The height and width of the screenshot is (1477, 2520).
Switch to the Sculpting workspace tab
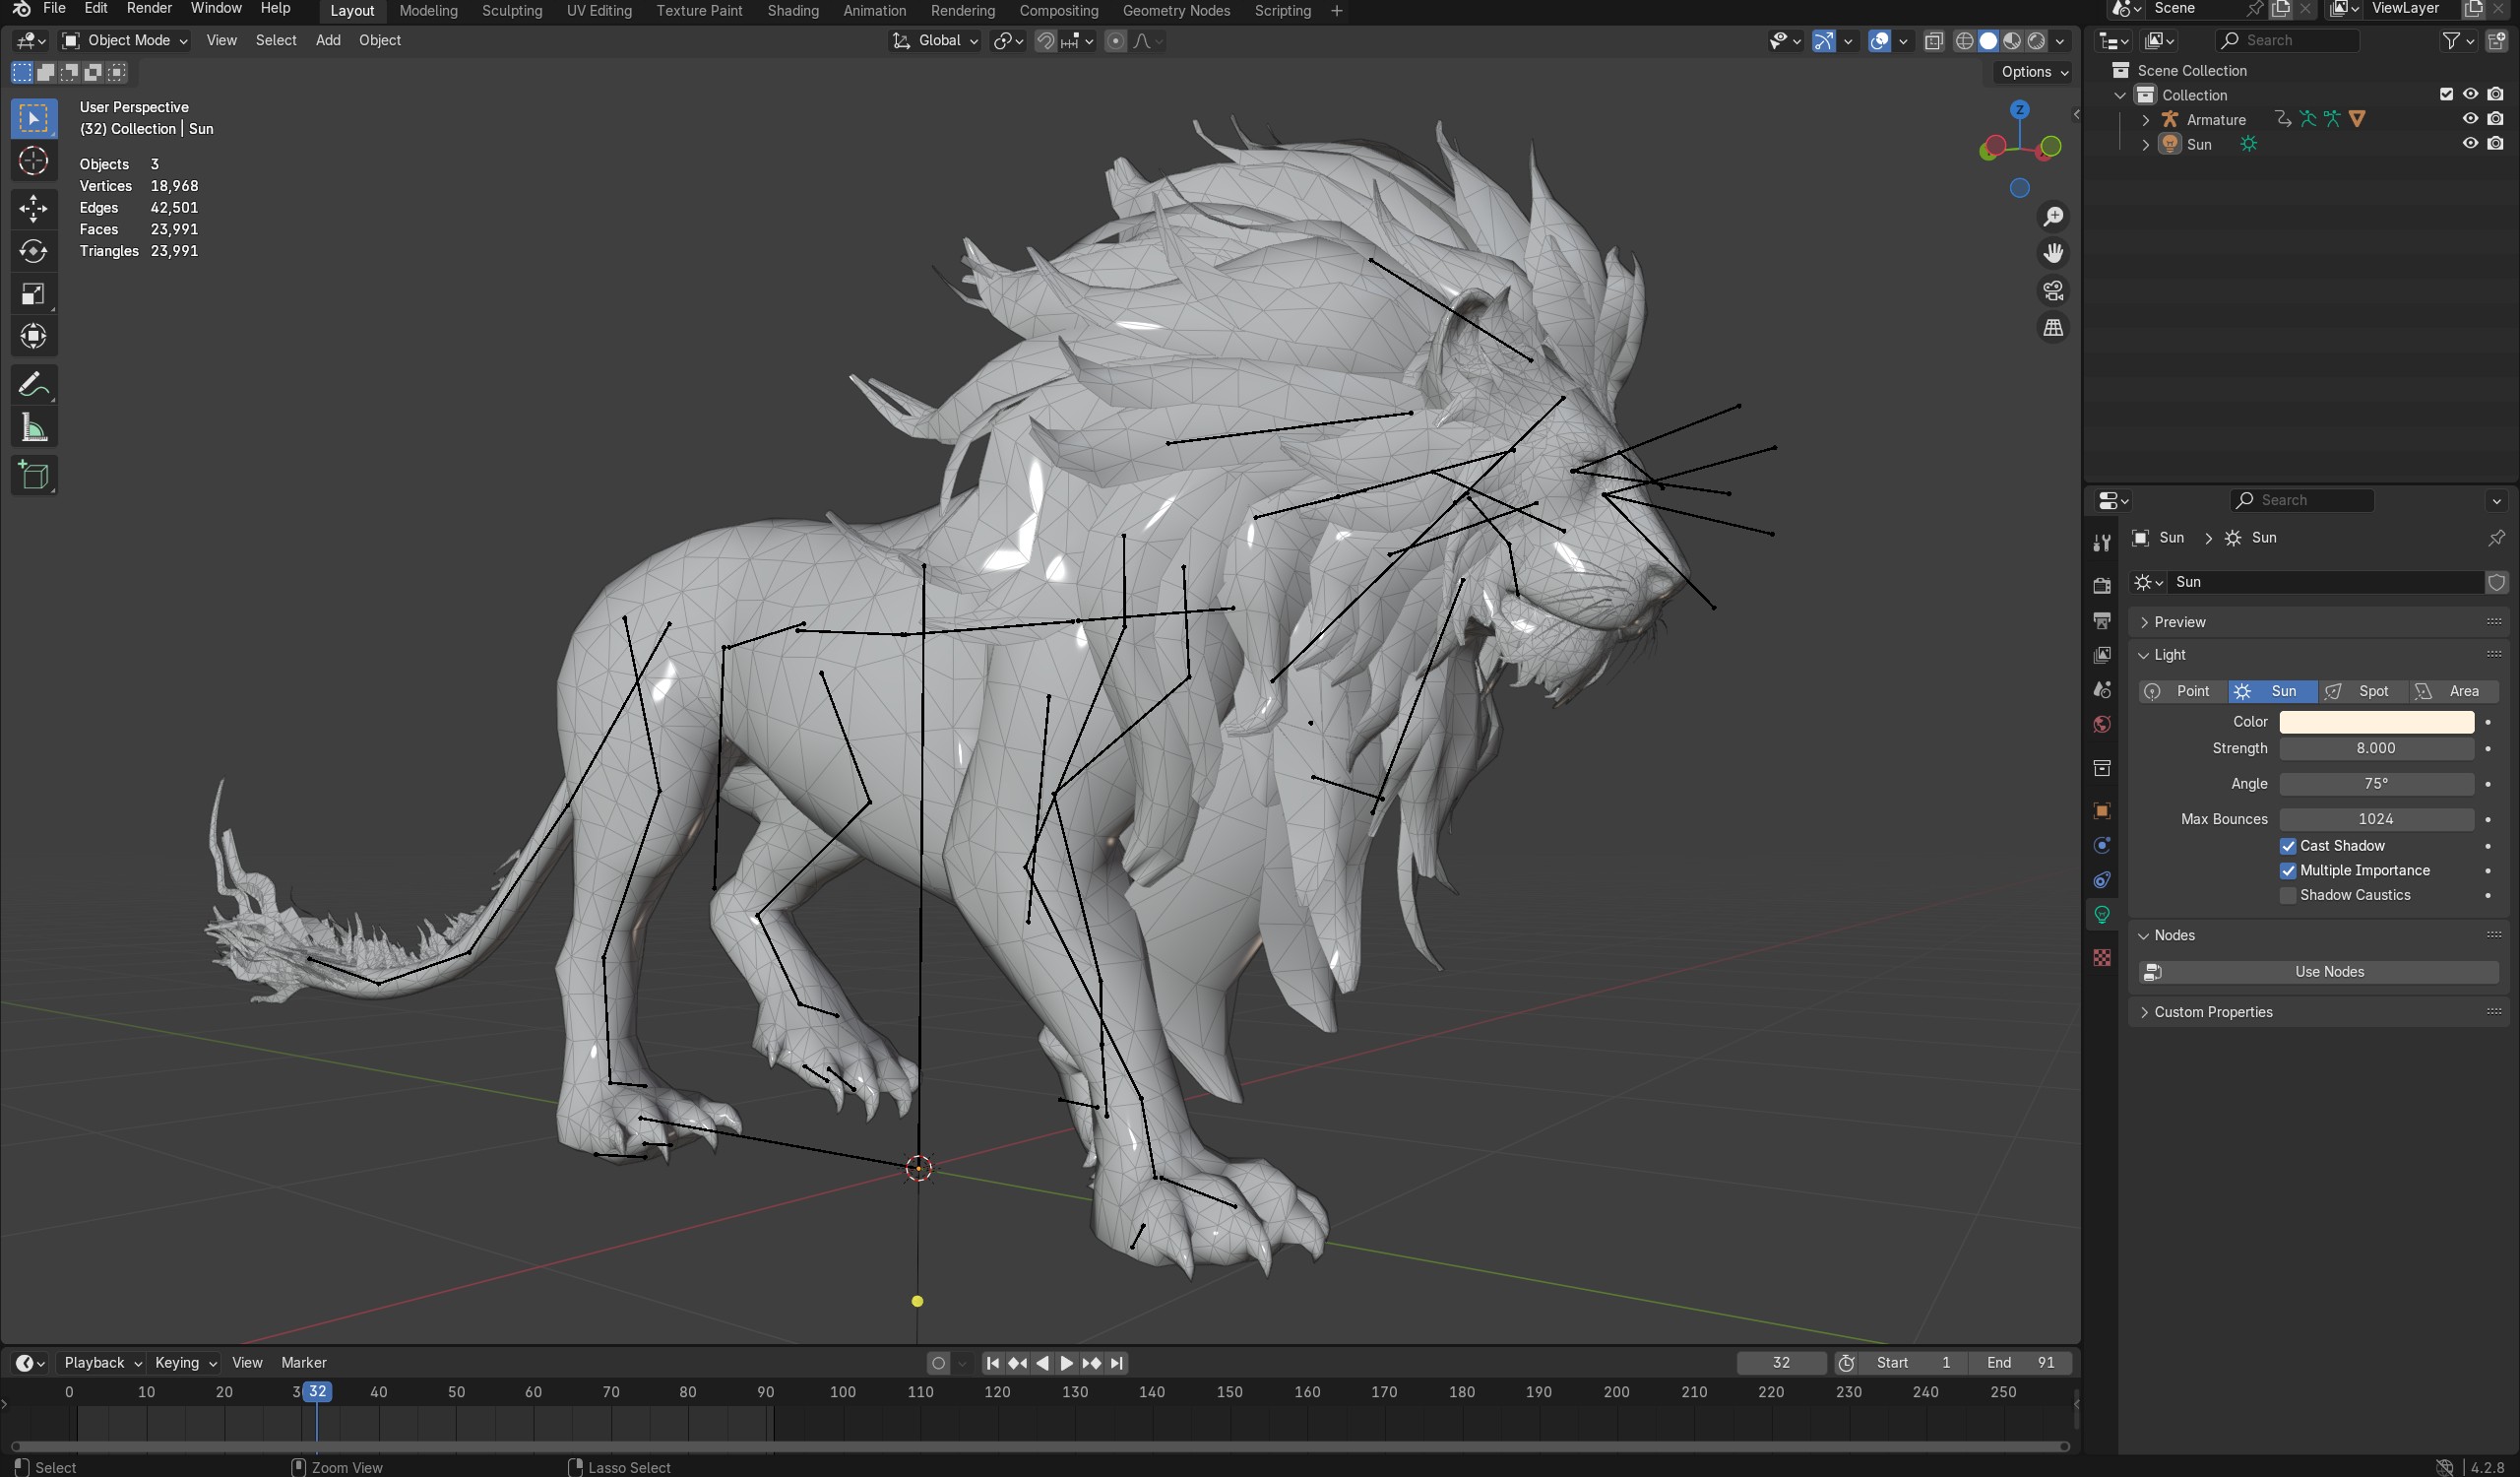coord(512,11)
